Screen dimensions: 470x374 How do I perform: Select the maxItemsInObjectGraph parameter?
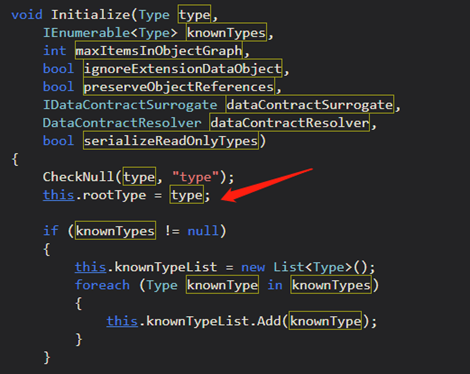click(x=159, y=50)
